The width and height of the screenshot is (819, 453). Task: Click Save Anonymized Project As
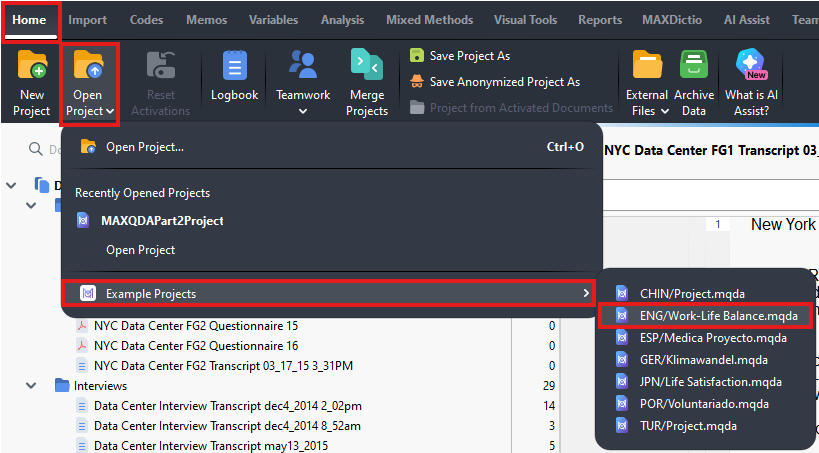pos(495,82)
